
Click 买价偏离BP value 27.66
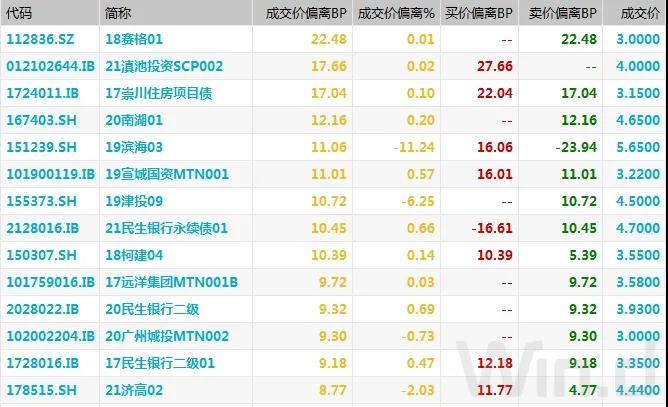[x=495, y=66]
